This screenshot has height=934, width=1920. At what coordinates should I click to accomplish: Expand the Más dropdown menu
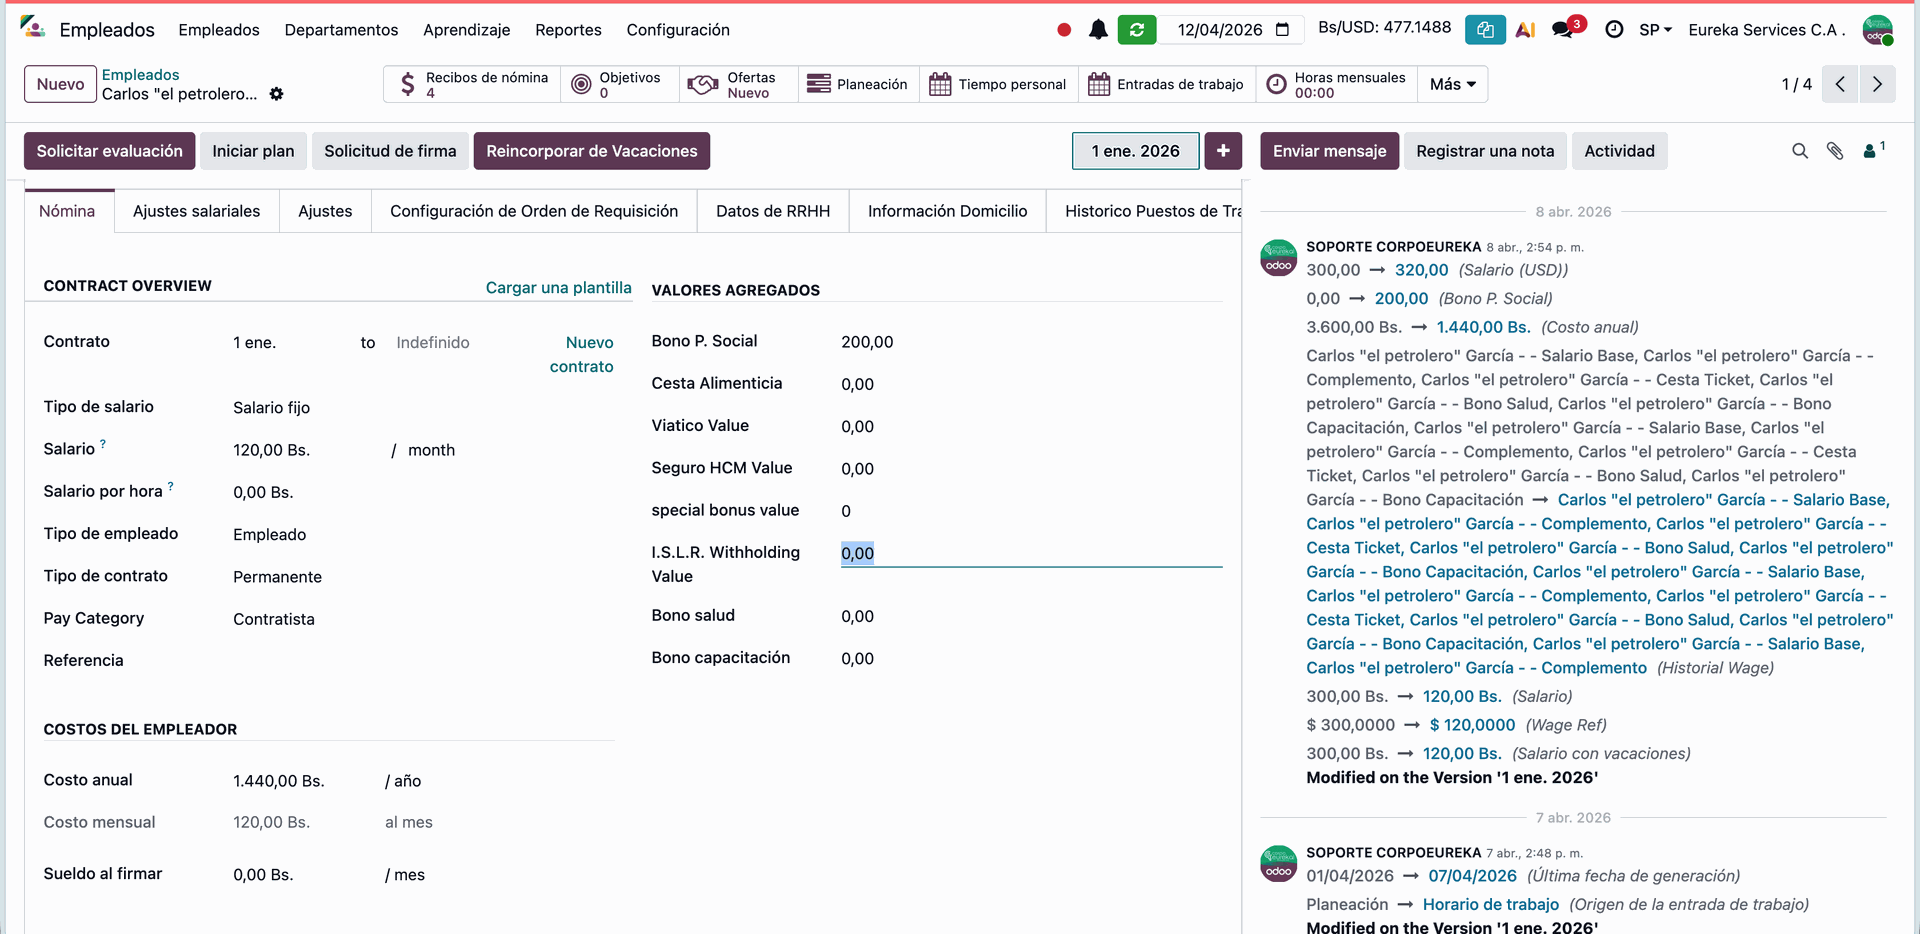tap(1452, 85)
